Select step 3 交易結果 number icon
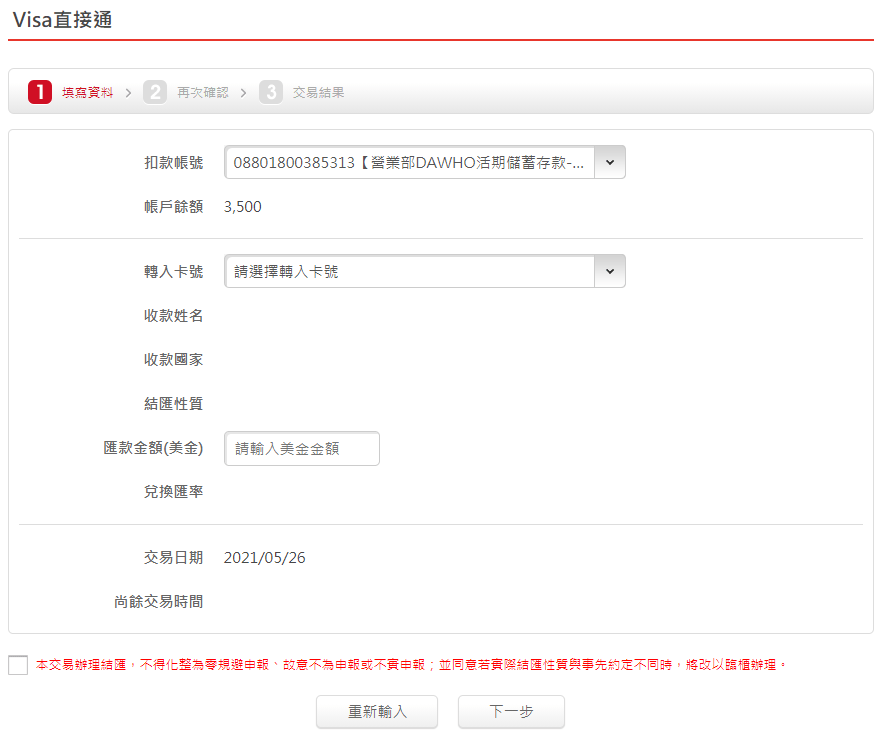 [271, 92]
